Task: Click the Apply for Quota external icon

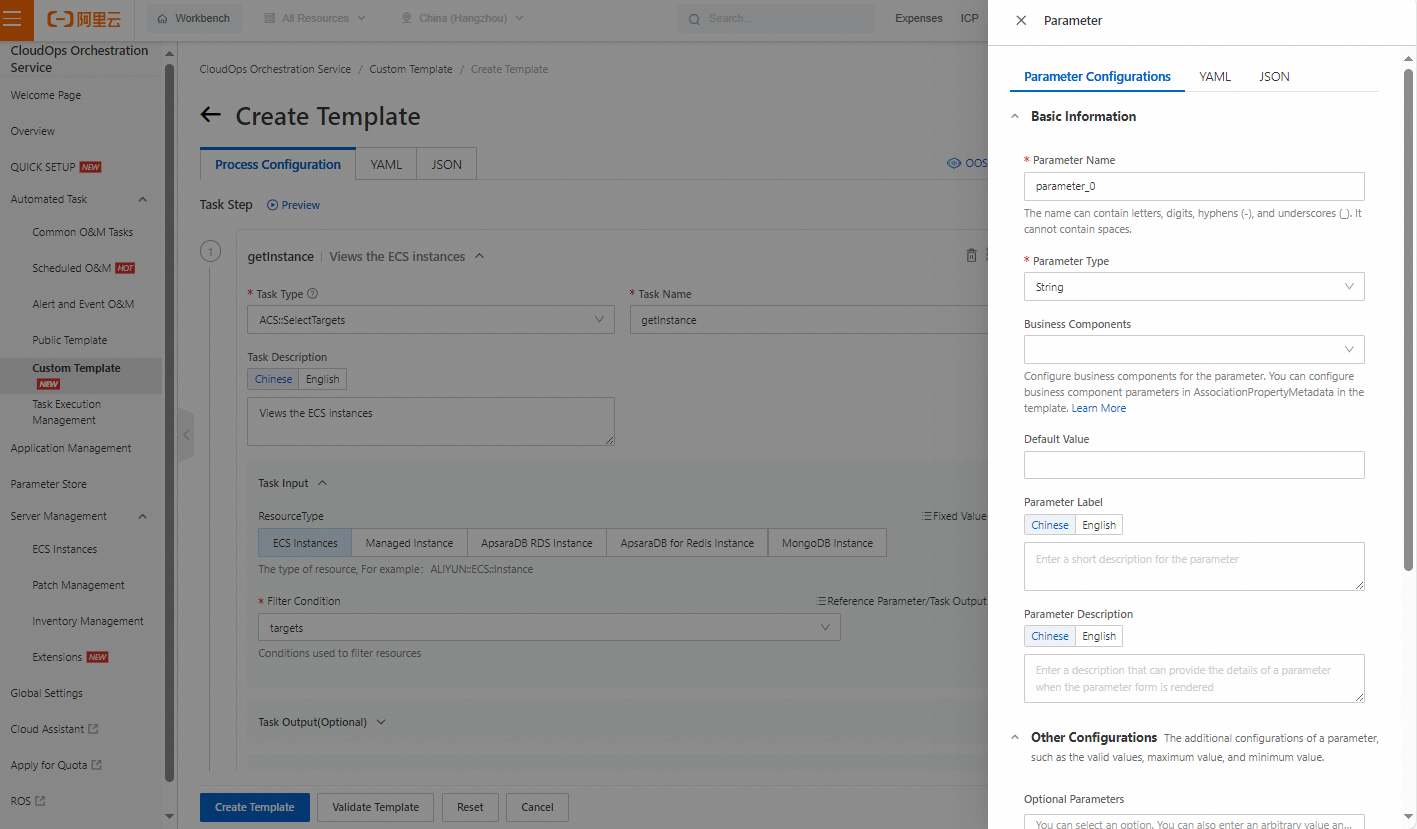Action: click(97, 765)
